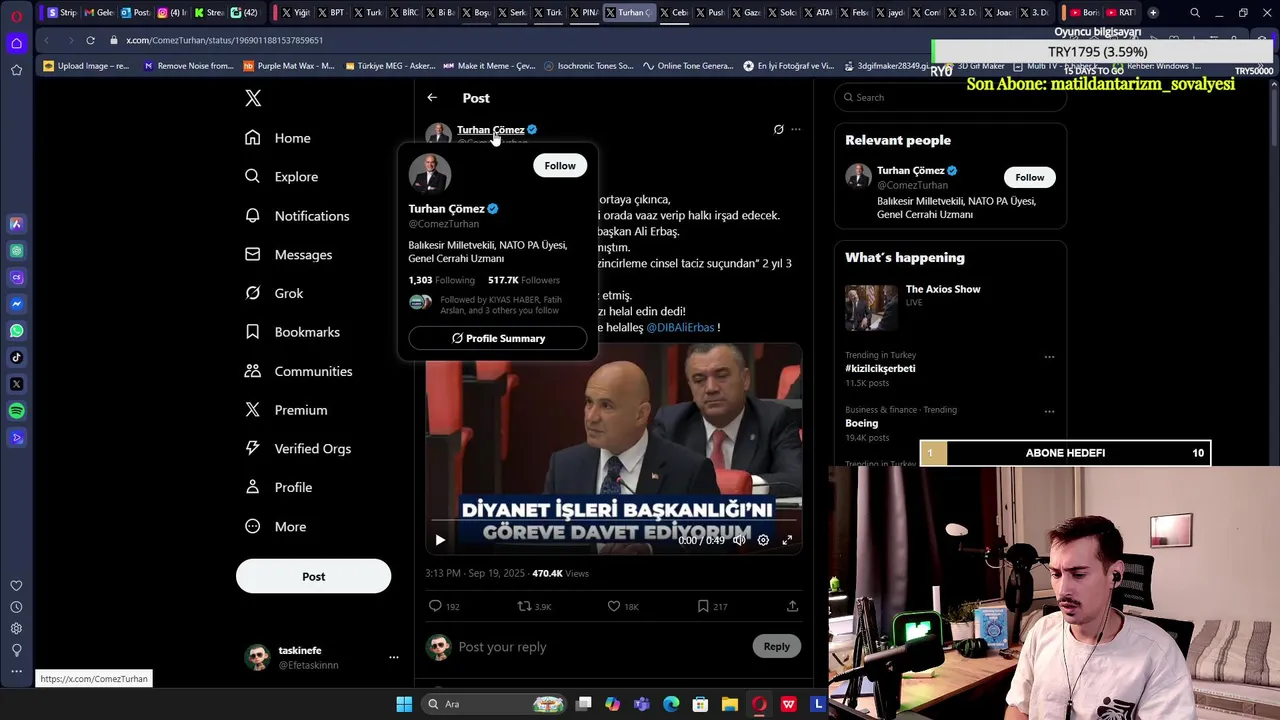
Task: Open WhatsApp in the browser sidebar
Action: tap(16, 331)
